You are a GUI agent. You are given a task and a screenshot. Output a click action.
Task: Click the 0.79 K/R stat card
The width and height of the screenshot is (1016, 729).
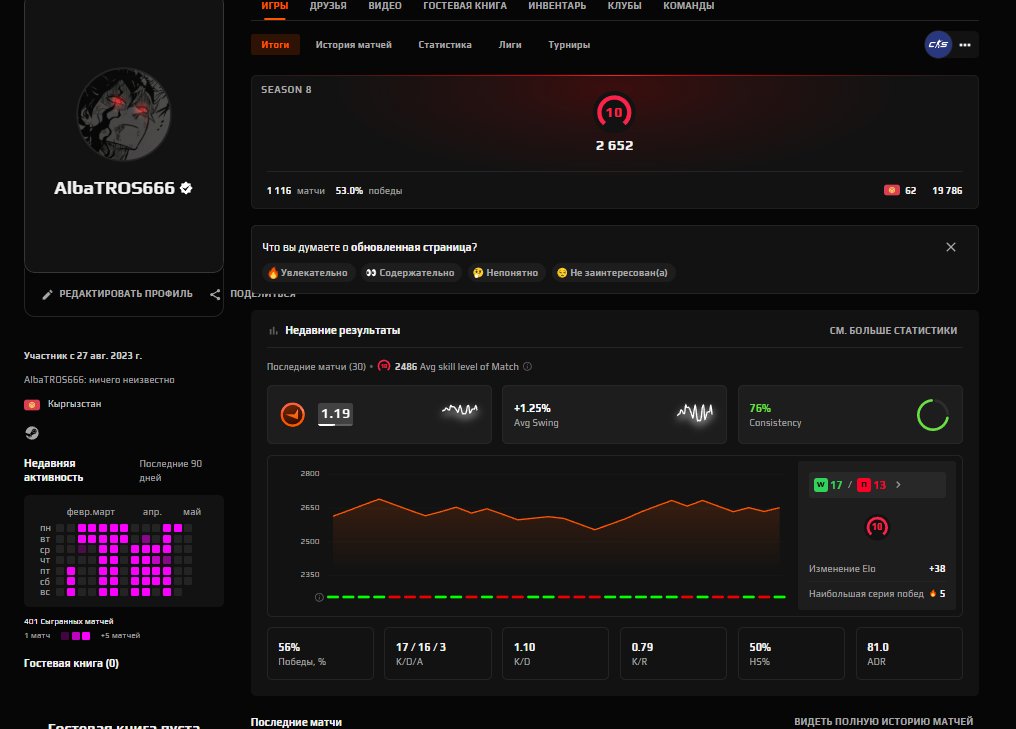click(x=673, y=653)
